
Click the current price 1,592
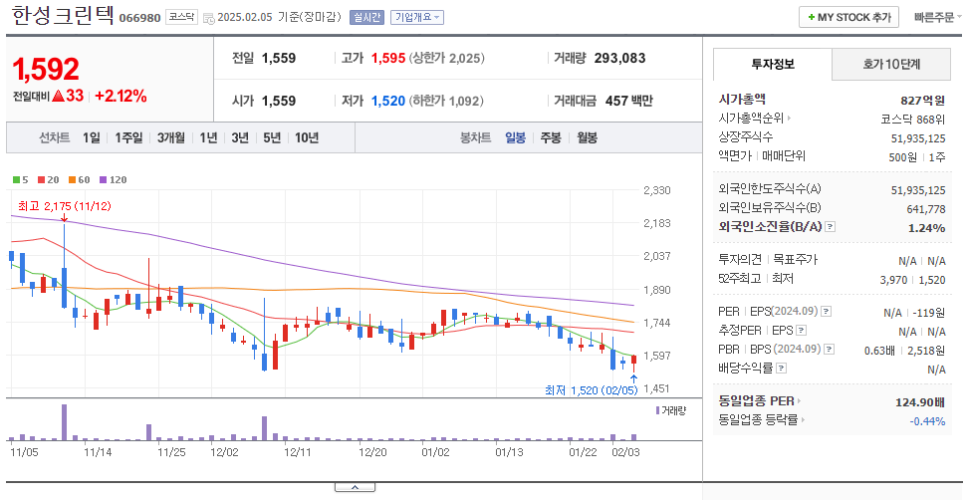pos(46,69)
